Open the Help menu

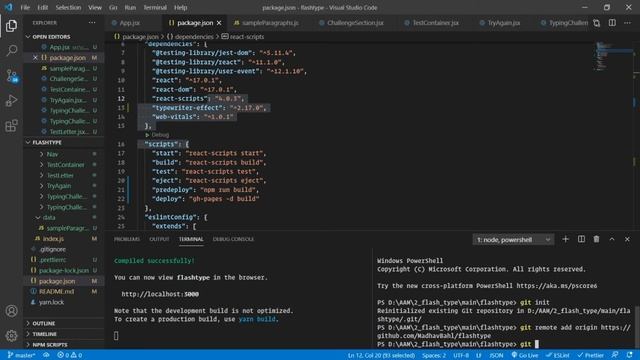180,7
